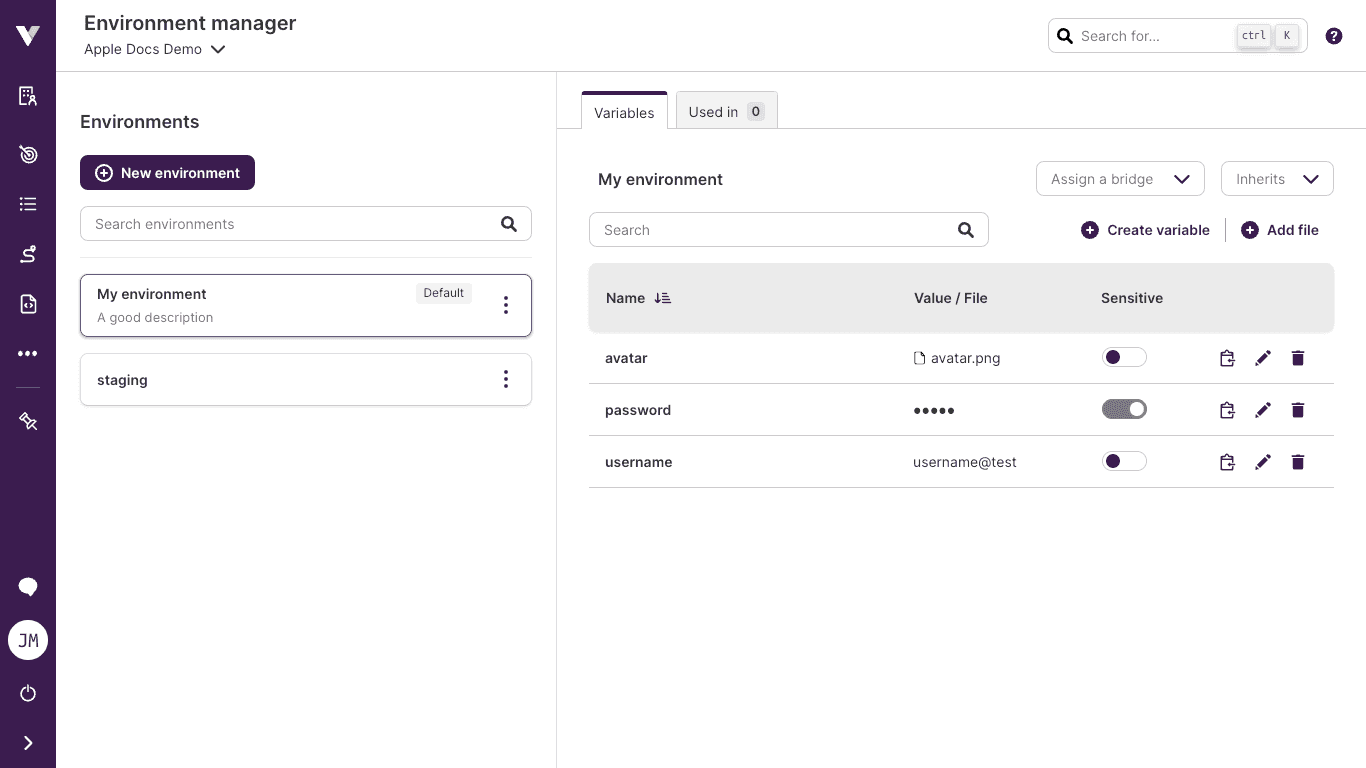The image size is (1366, 768).
Task: Select the goals target icon in sidebar
Action: click(28, 154)
